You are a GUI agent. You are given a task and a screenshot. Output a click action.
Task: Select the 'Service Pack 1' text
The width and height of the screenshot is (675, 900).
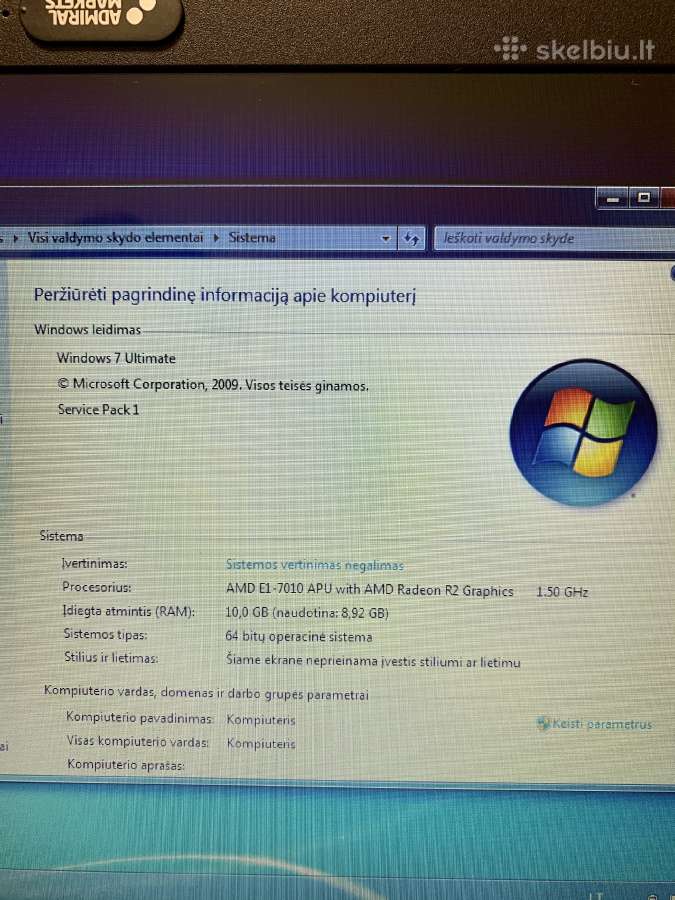98,410
